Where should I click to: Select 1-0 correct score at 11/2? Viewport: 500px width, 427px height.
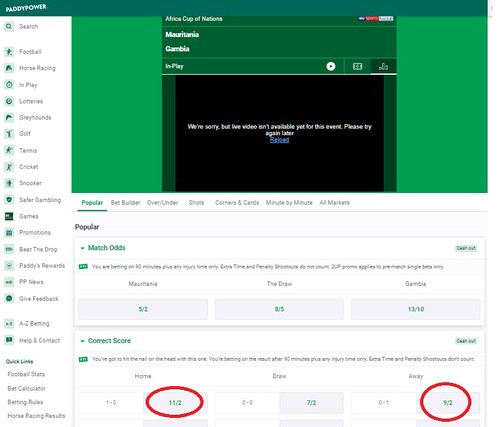175,403
